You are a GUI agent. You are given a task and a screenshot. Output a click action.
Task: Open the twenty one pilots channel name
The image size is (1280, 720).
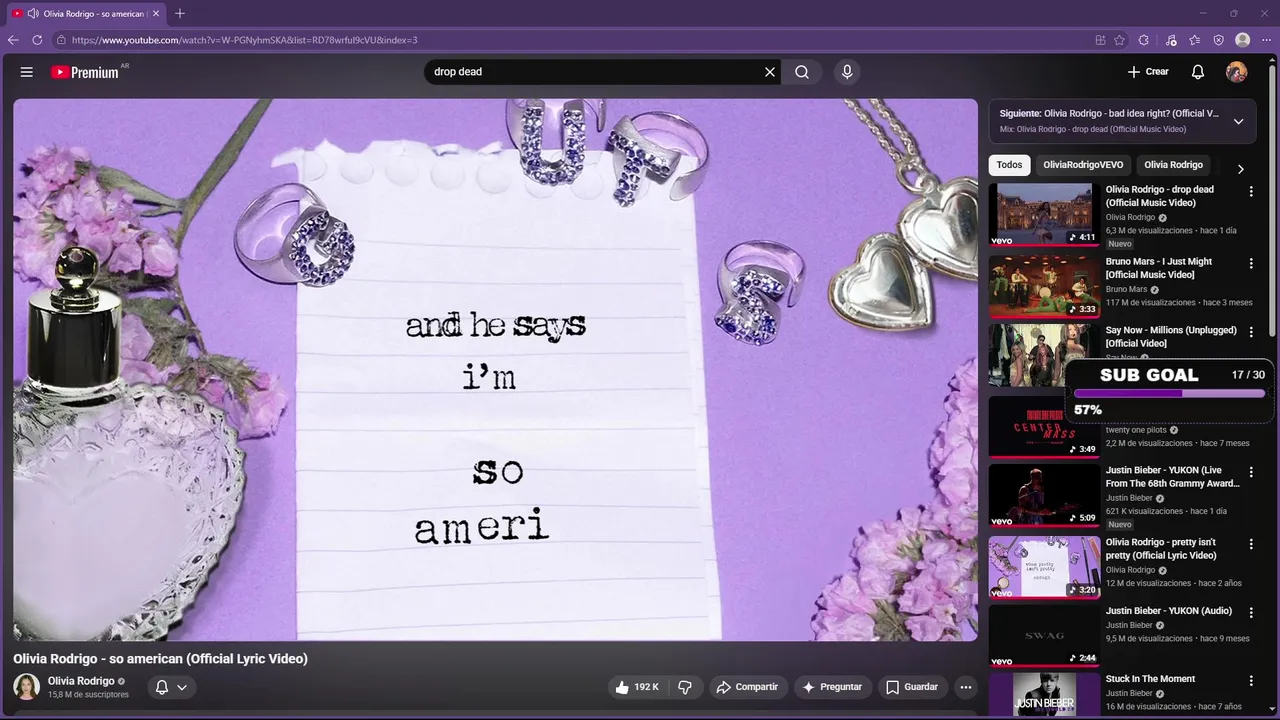1135,430
